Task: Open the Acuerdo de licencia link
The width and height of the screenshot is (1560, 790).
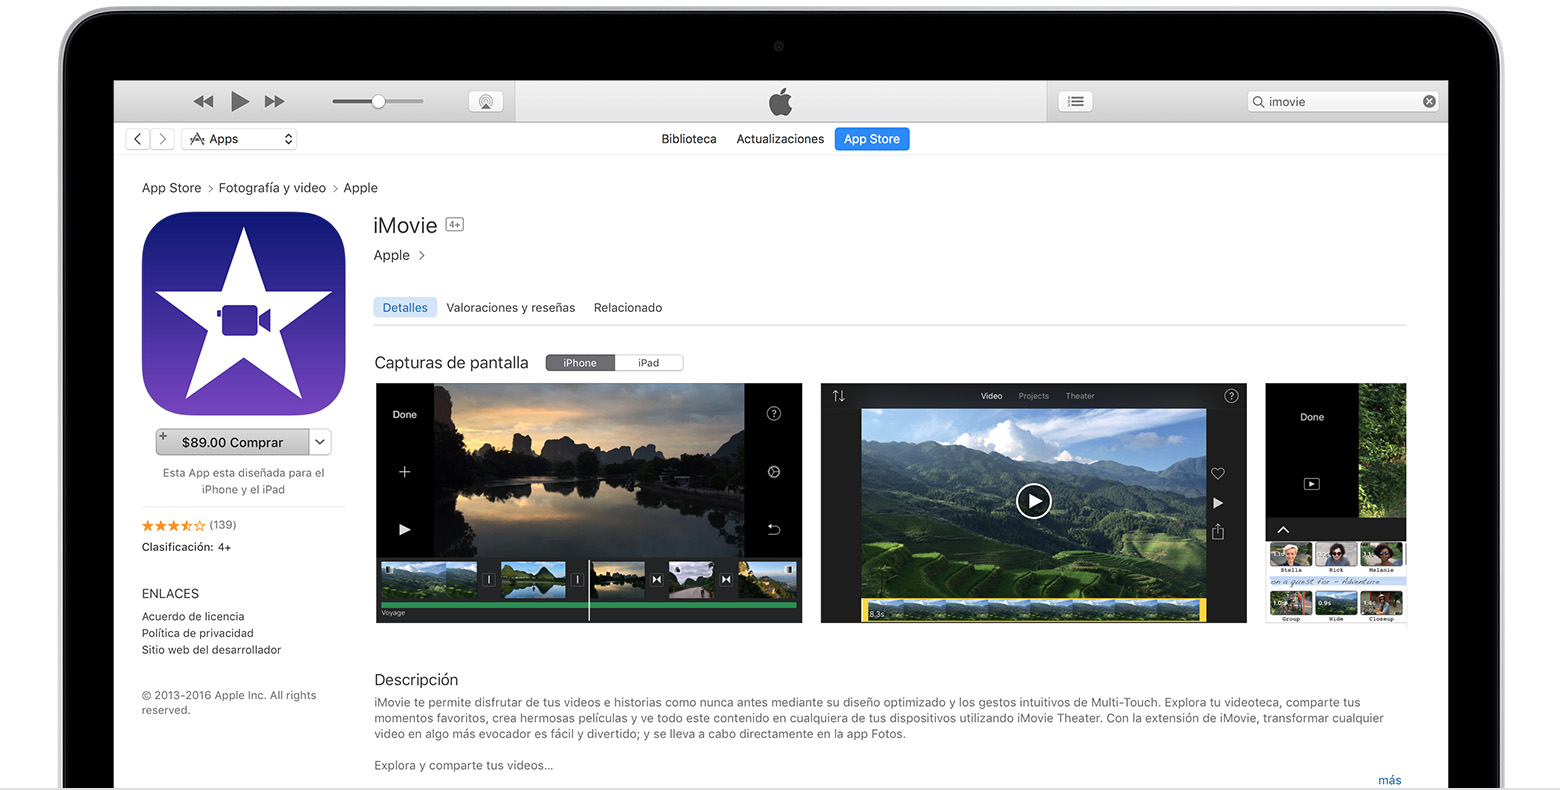Action: (x=193, y=617)
